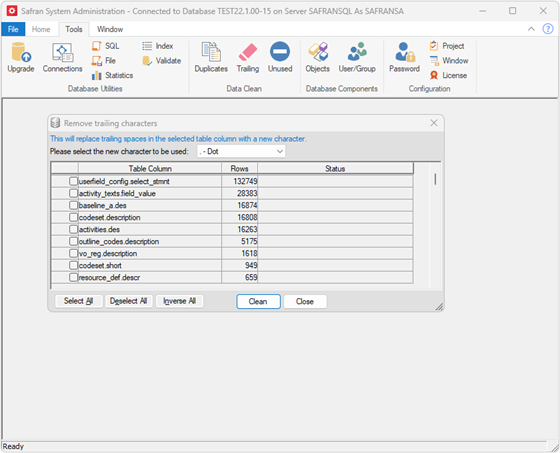Screen dimensions: 560x453
Task: Click the 949 rows value
Action: coord(251,265)
